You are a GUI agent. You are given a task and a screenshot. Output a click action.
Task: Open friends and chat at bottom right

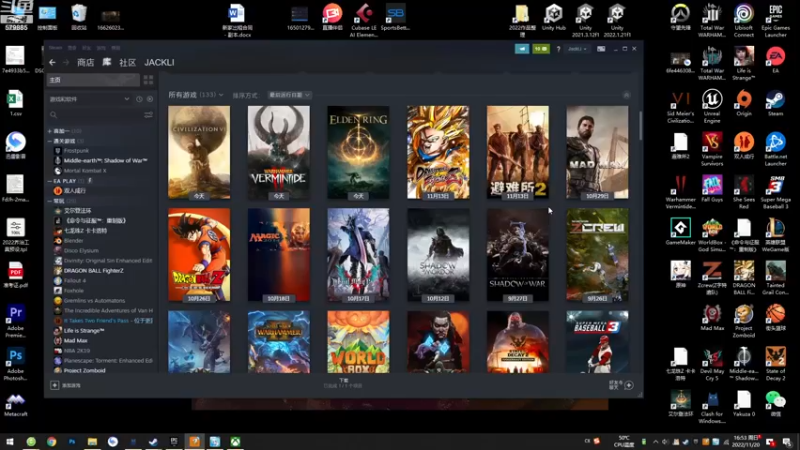[x=621, y=385]
